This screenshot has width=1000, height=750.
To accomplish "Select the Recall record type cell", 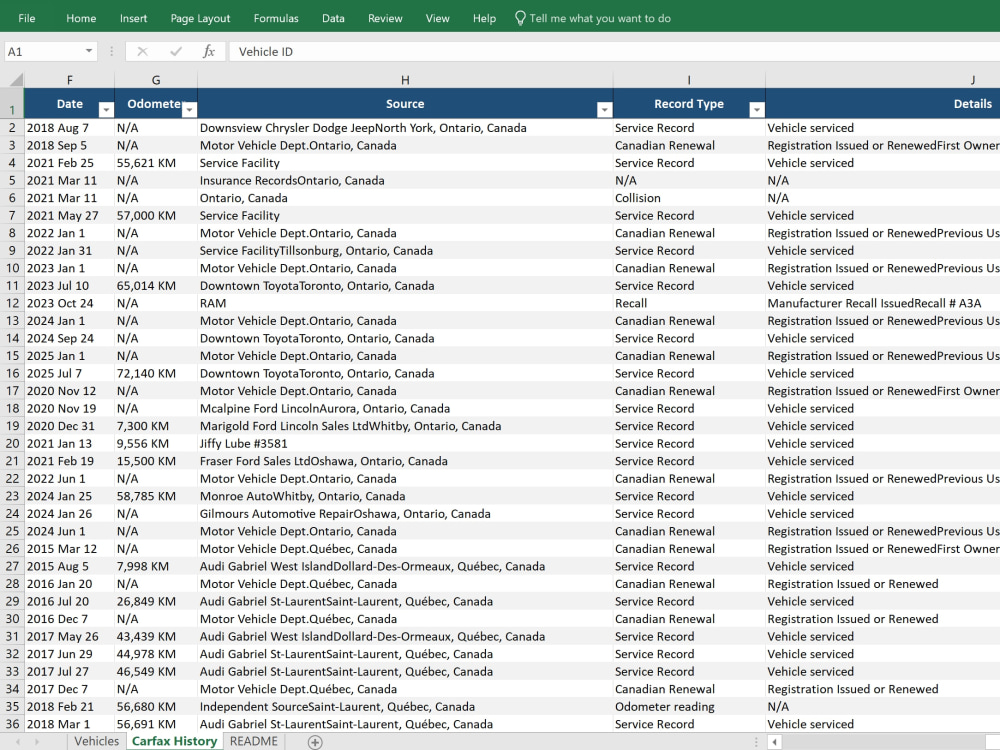I will click(689, 303).
